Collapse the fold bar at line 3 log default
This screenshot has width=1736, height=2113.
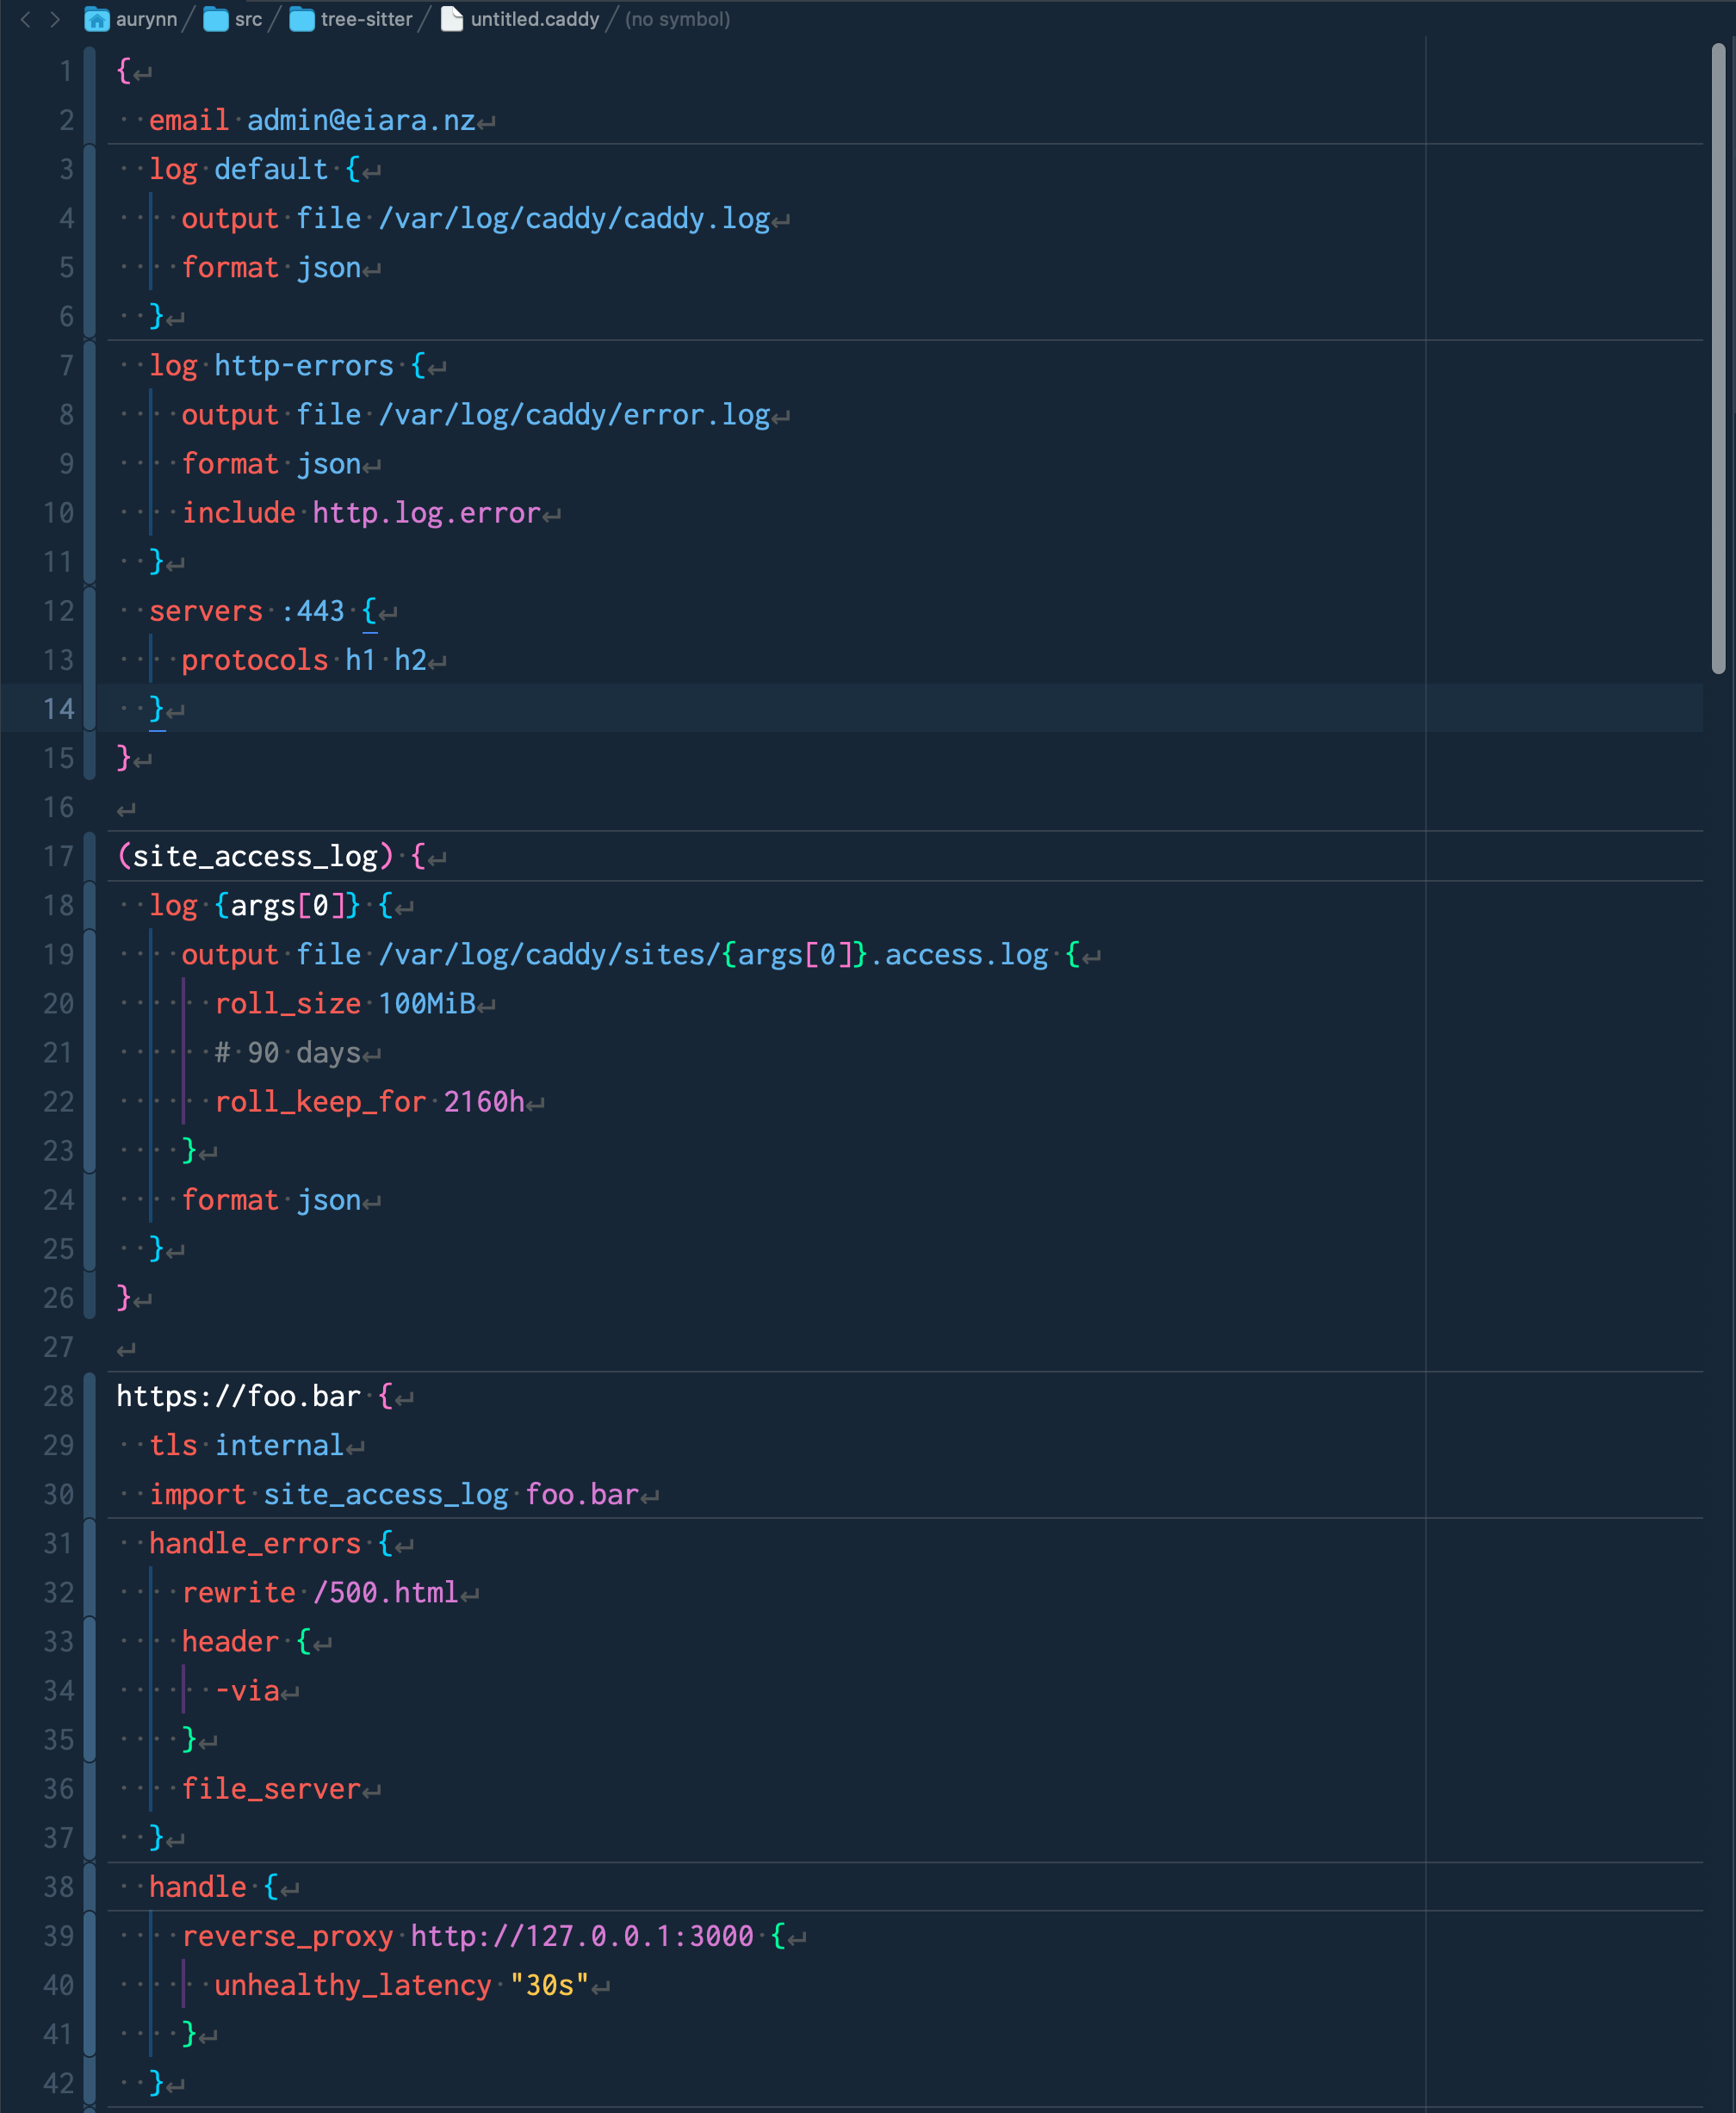pyautogui.click(x=90, y=242)
